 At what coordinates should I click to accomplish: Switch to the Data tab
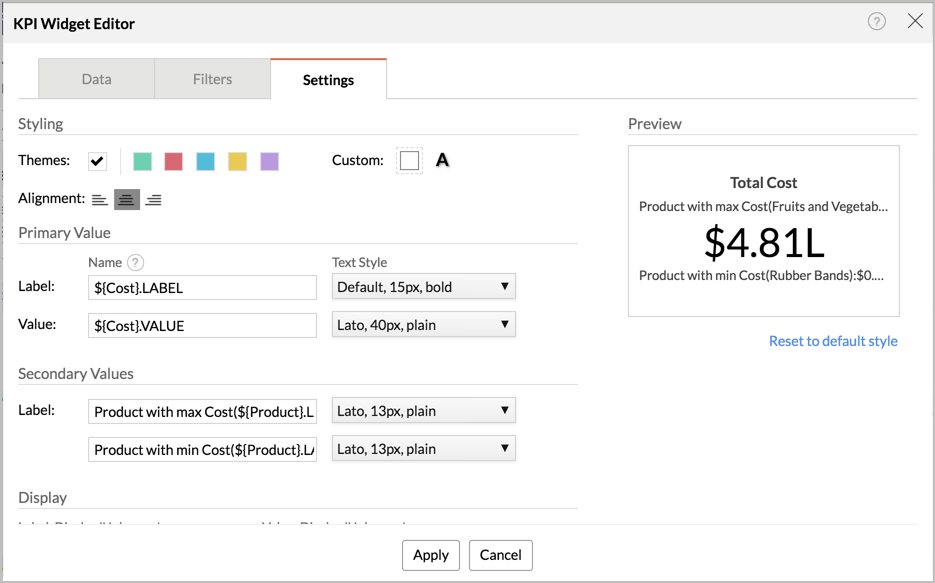click(x=96, y=77)
